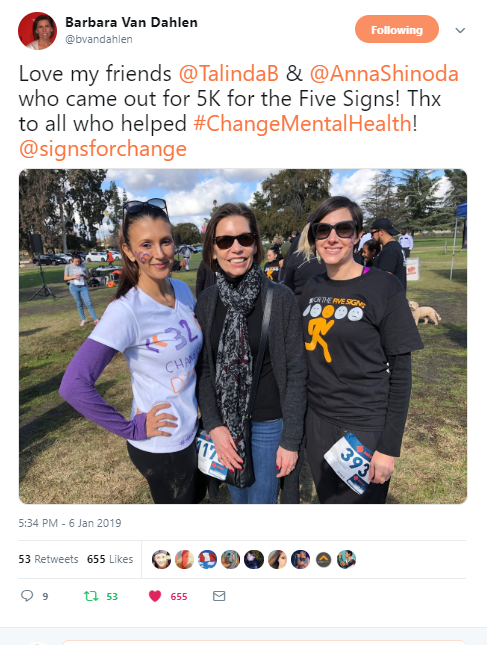This screenshot has height=645, width=487.
Task: Open the #ChangeMentalHealth hashtag
Action: point(302,124)
